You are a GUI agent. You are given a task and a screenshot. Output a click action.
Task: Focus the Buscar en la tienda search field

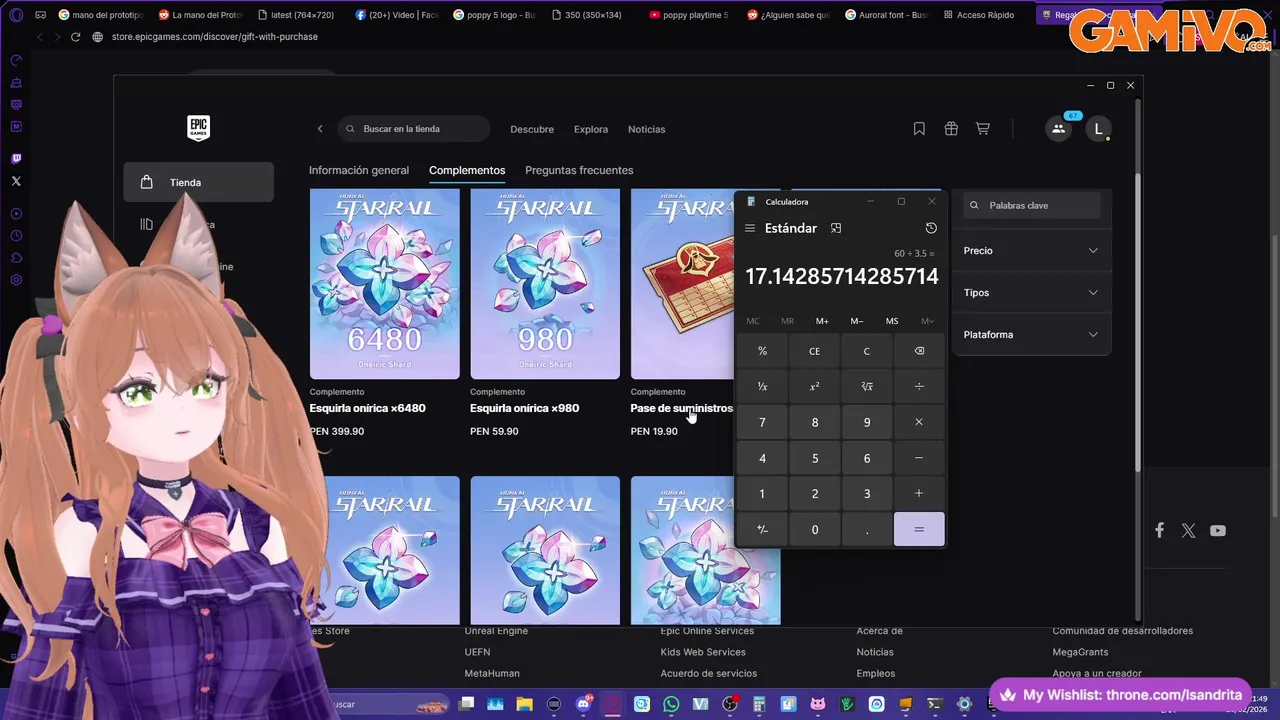[414, 129]
